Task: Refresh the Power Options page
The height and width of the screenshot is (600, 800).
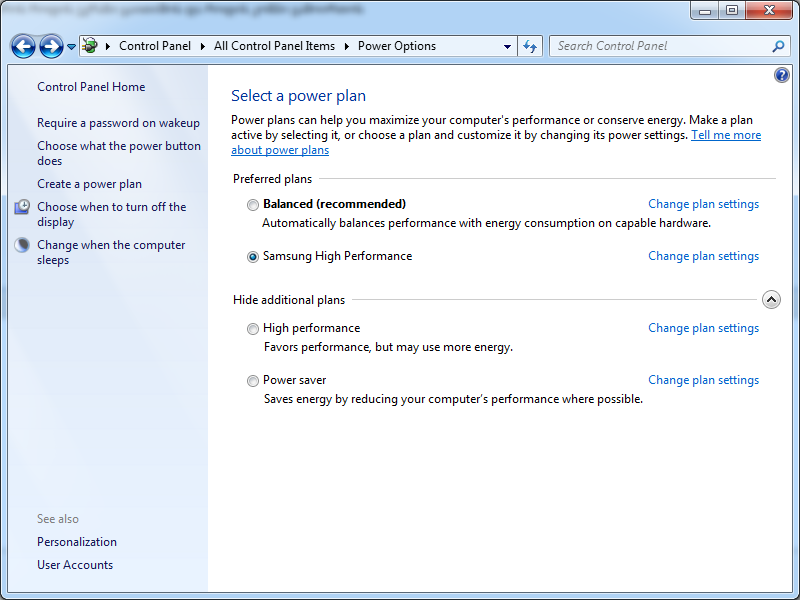Action: coord(530,46)
